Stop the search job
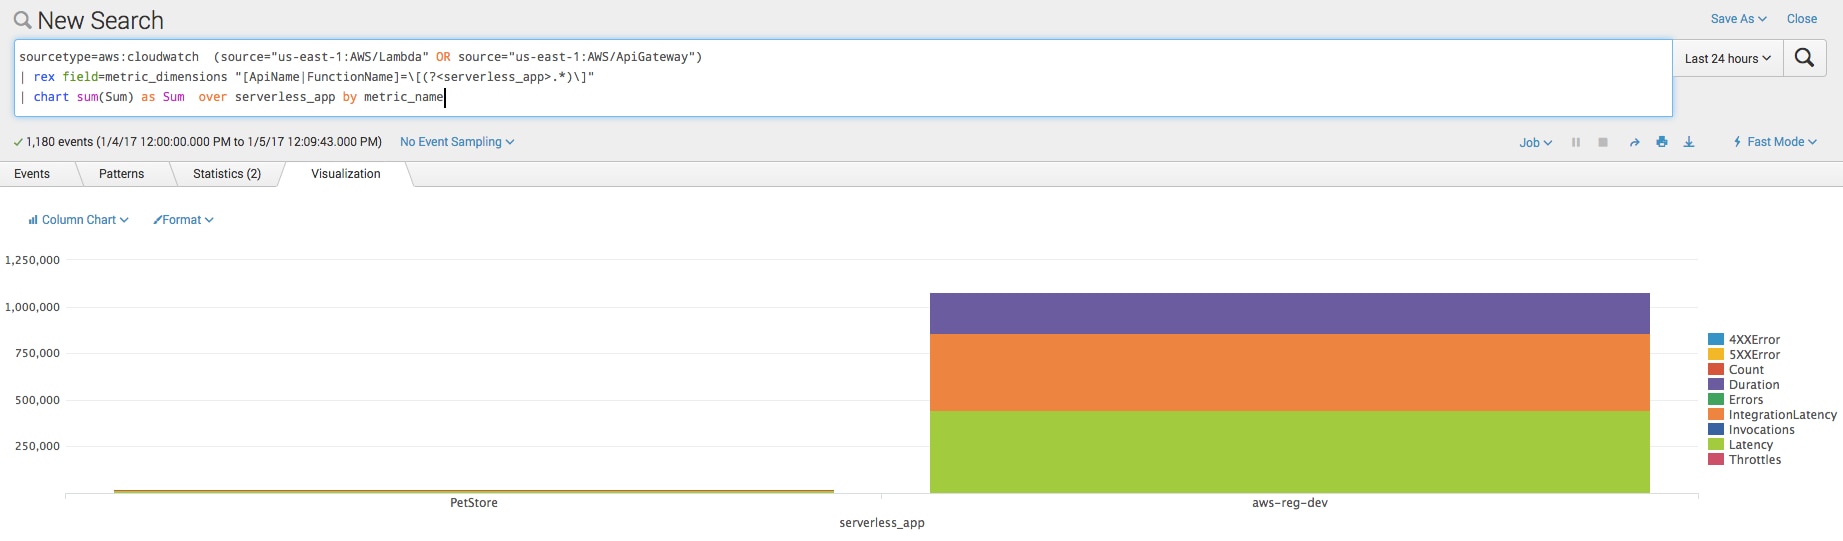Viewport: 1843px width, 541px height. click(x=1603, y=142)
